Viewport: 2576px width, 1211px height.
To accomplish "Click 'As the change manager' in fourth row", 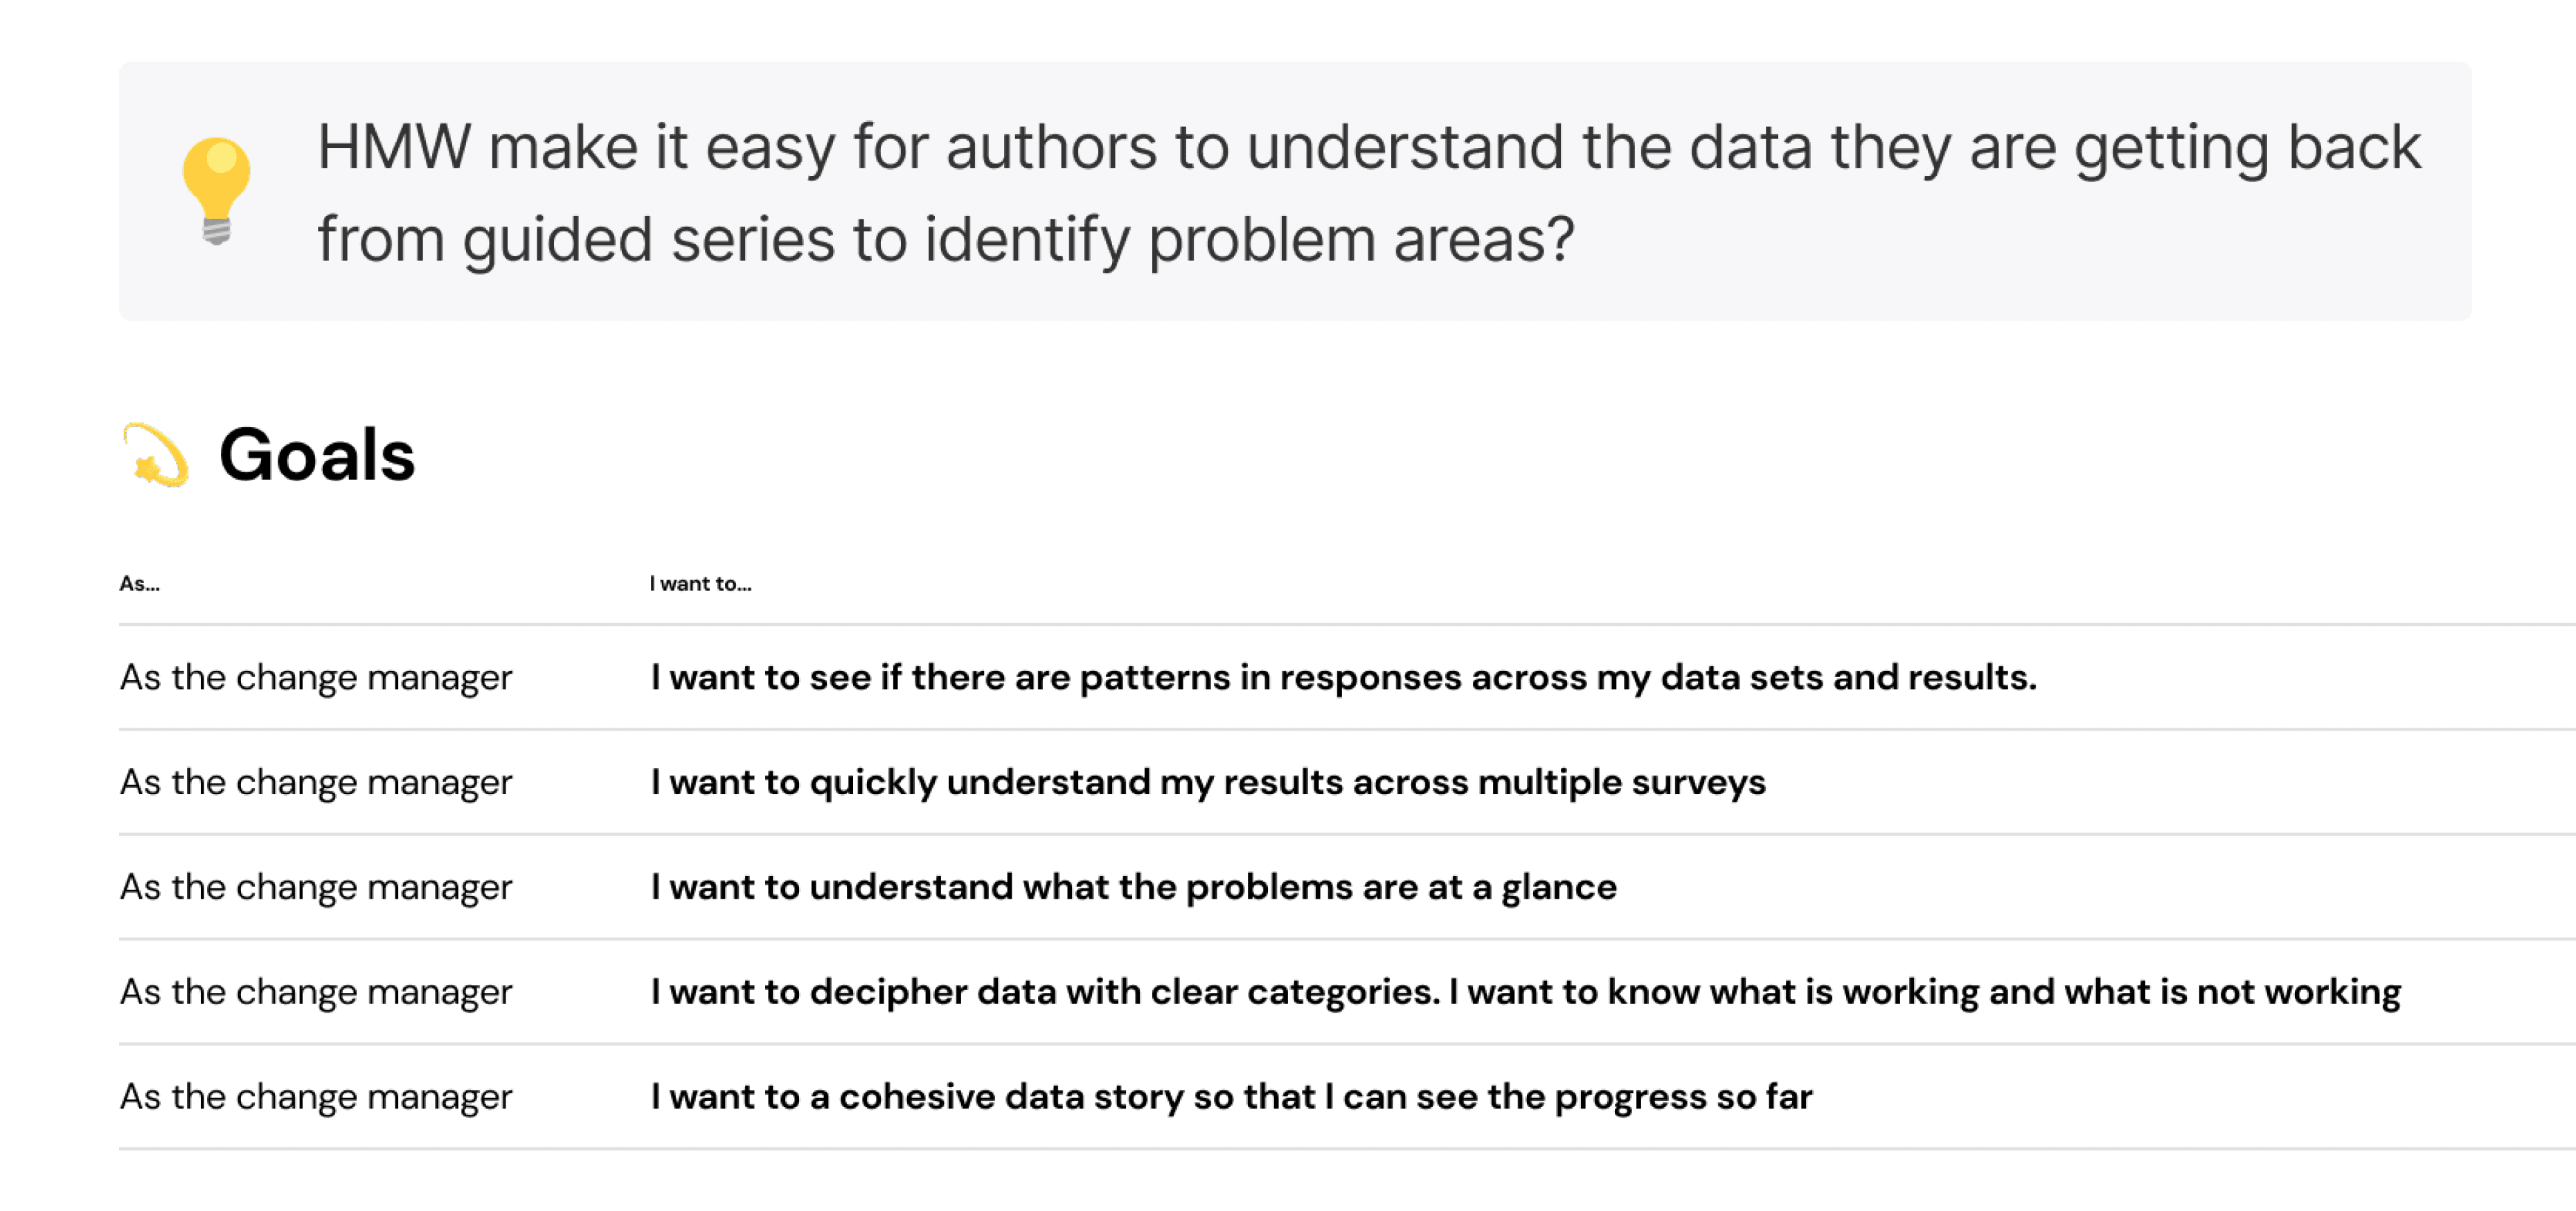I will click(316, 993).
